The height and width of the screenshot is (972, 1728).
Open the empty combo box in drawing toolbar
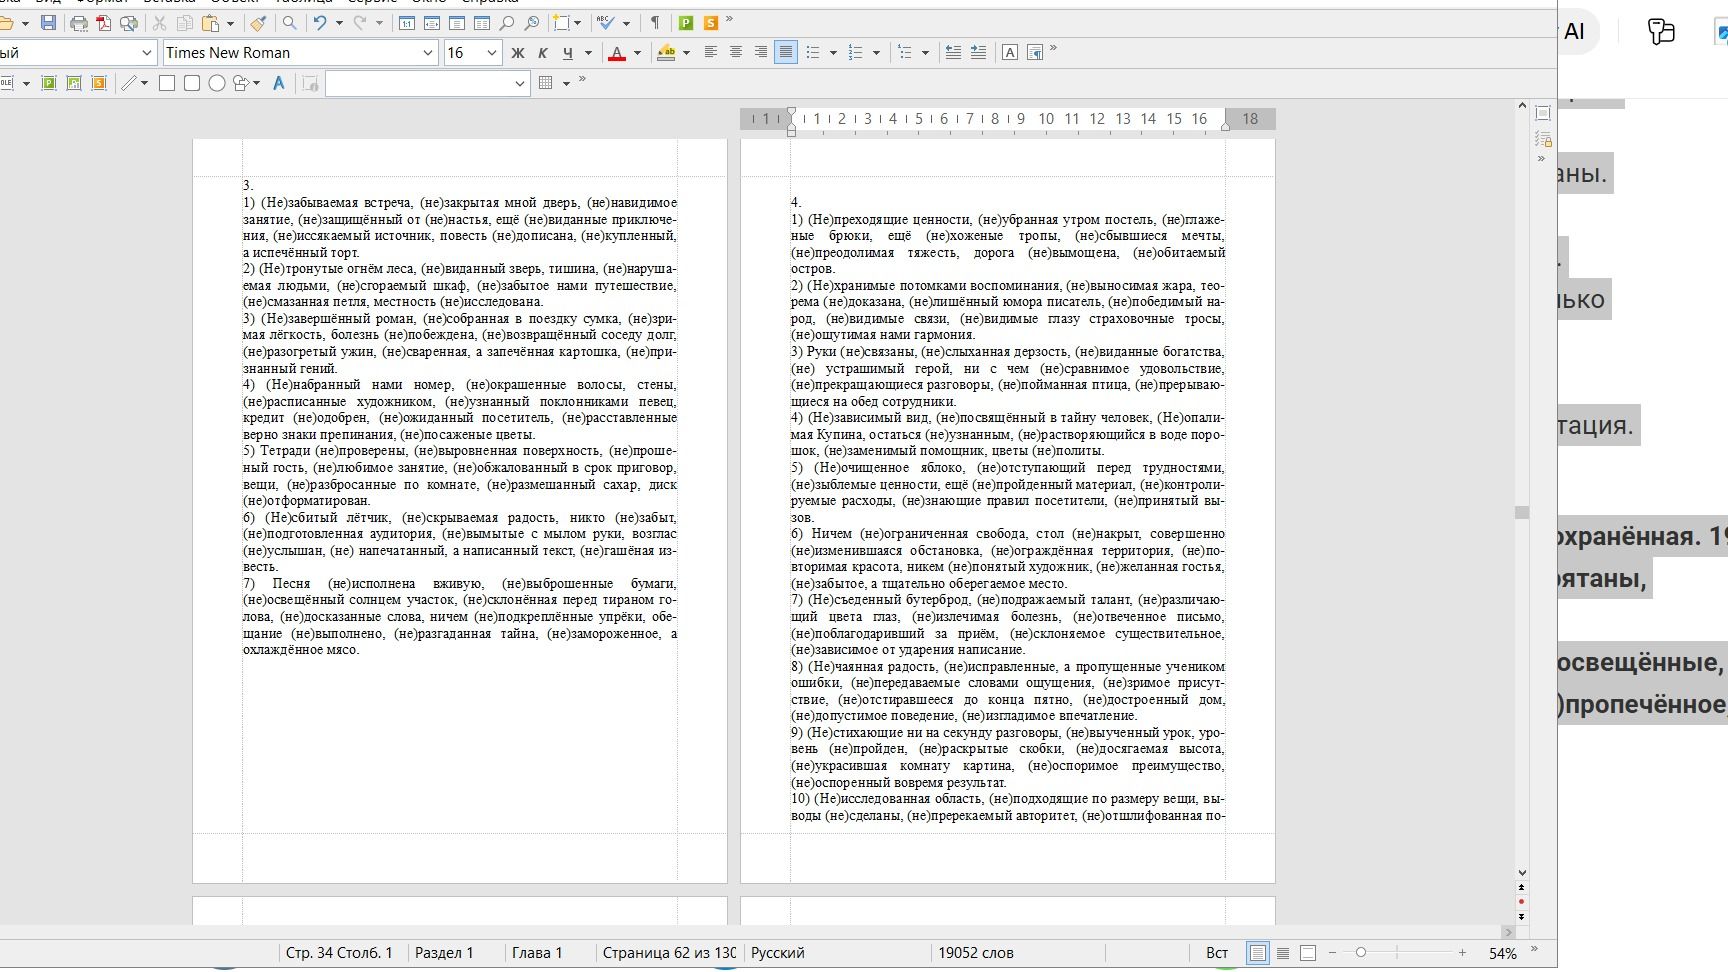427,83
